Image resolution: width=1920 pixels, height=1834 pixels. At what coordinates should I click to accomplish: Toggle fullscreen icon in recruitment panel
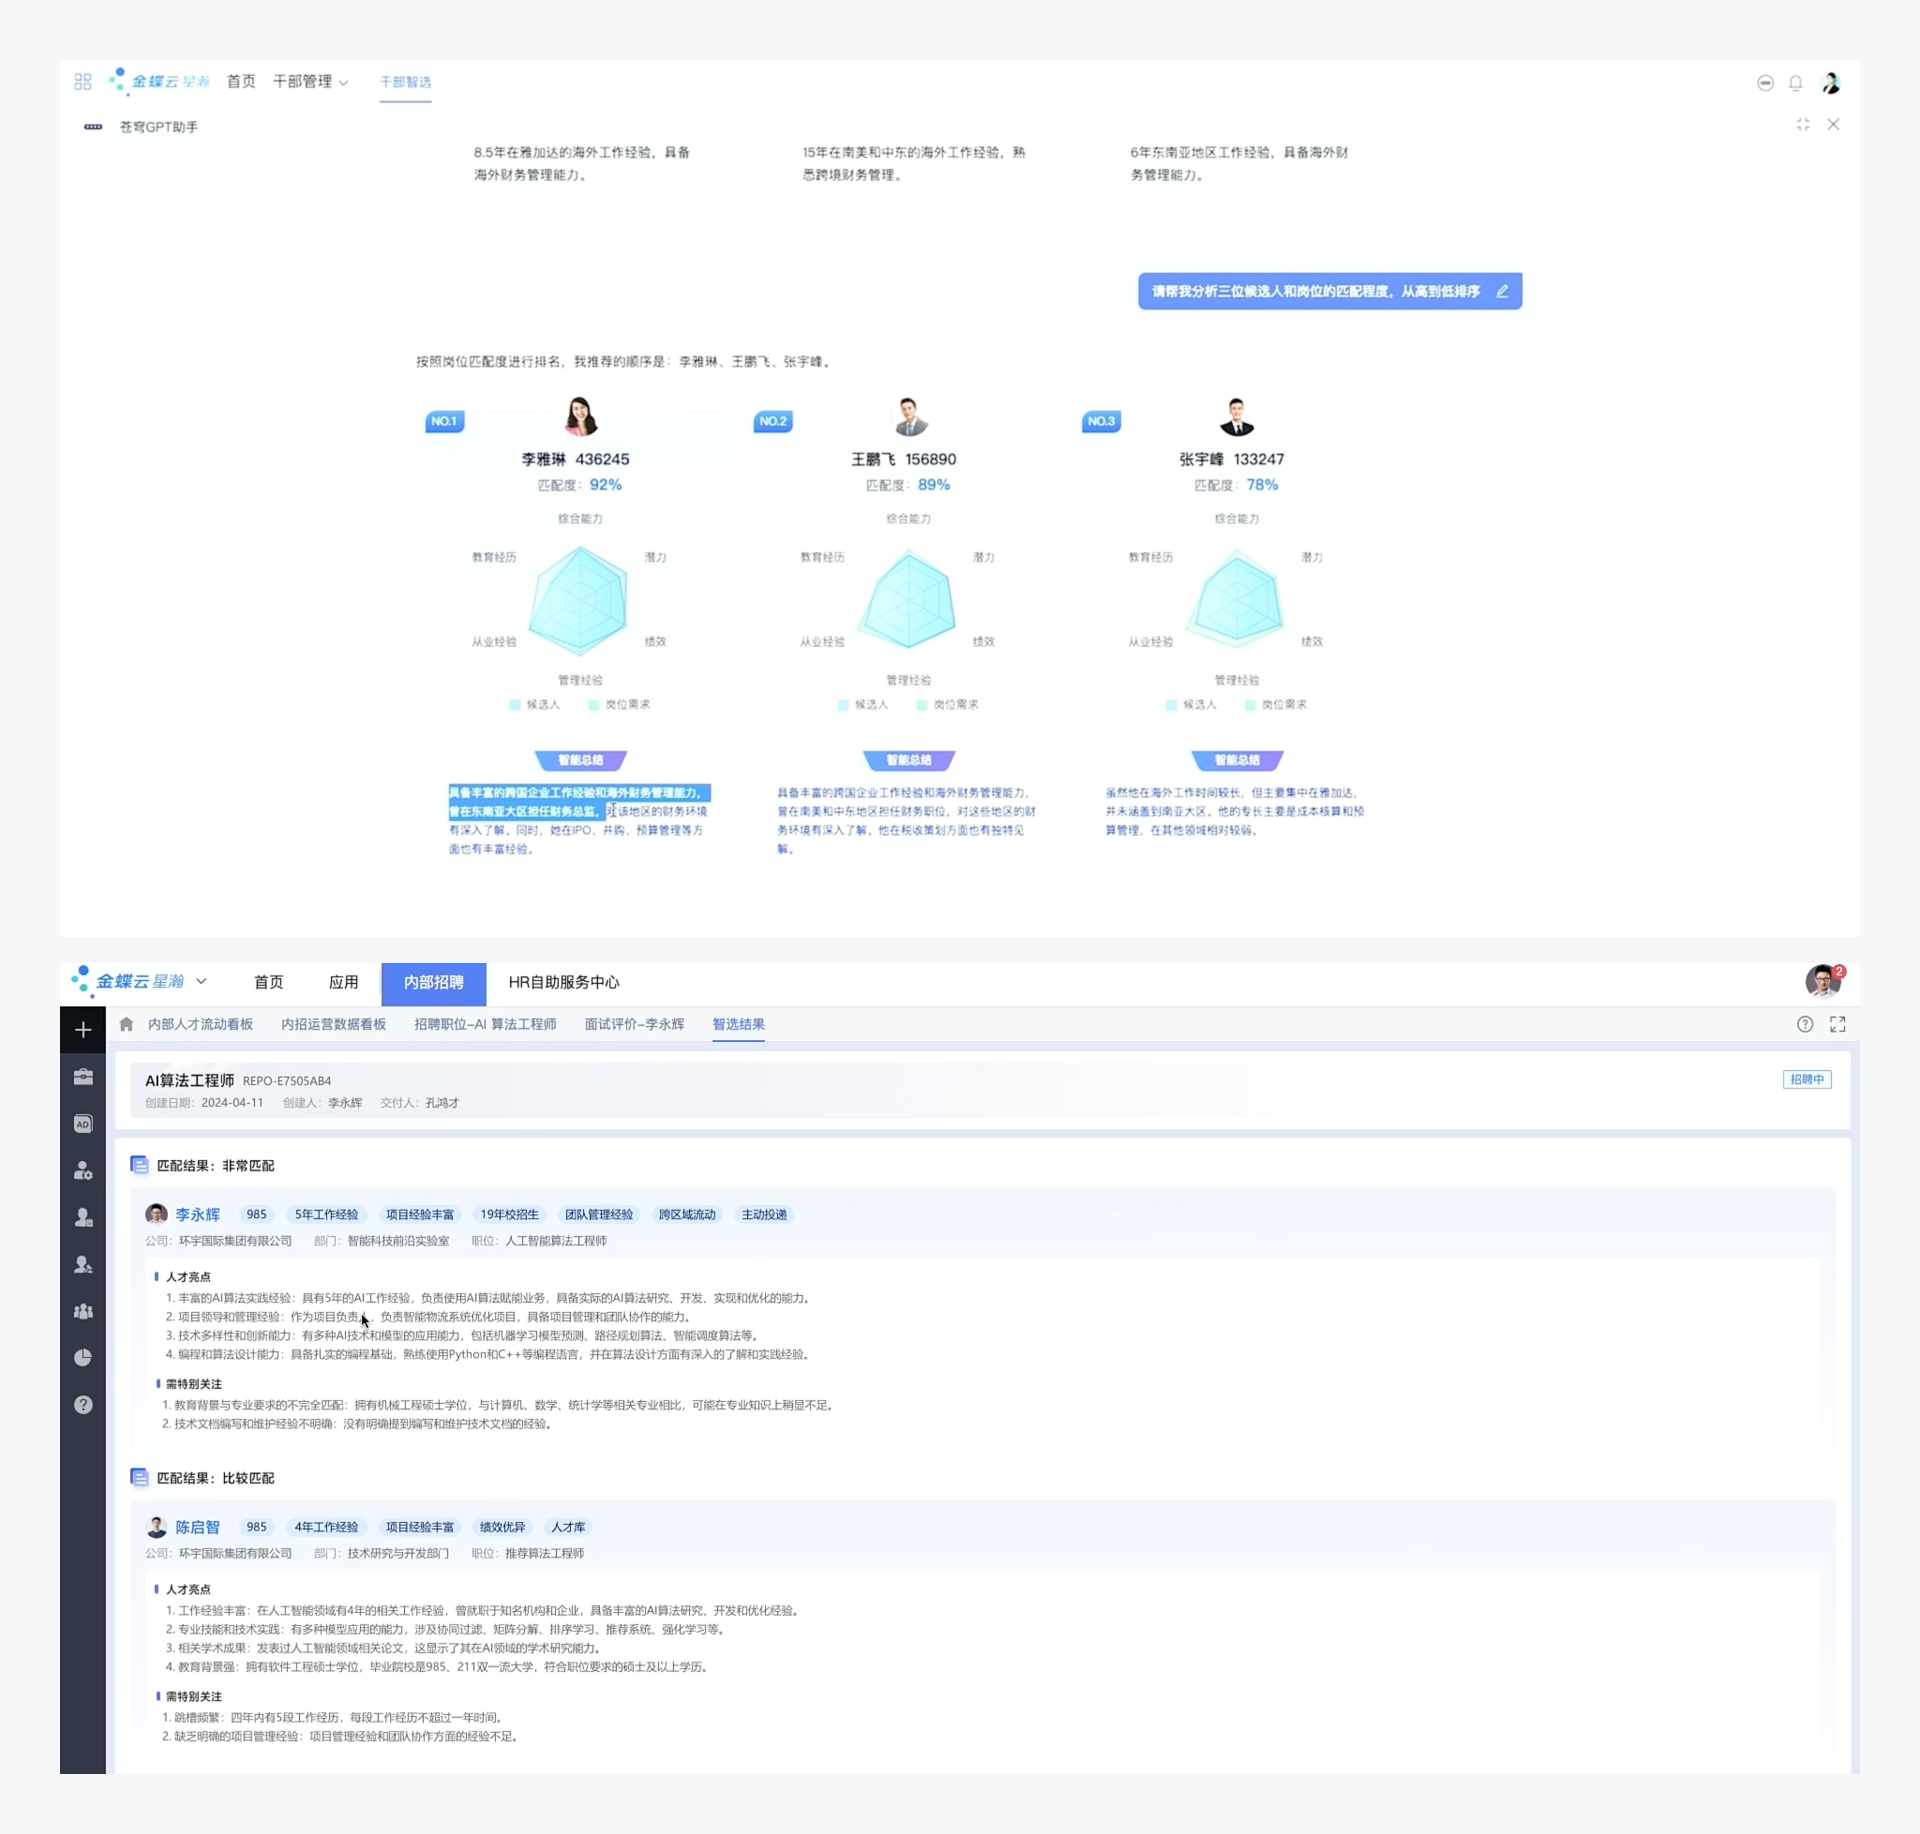pyautogui.click(x=1838, y=1024)
